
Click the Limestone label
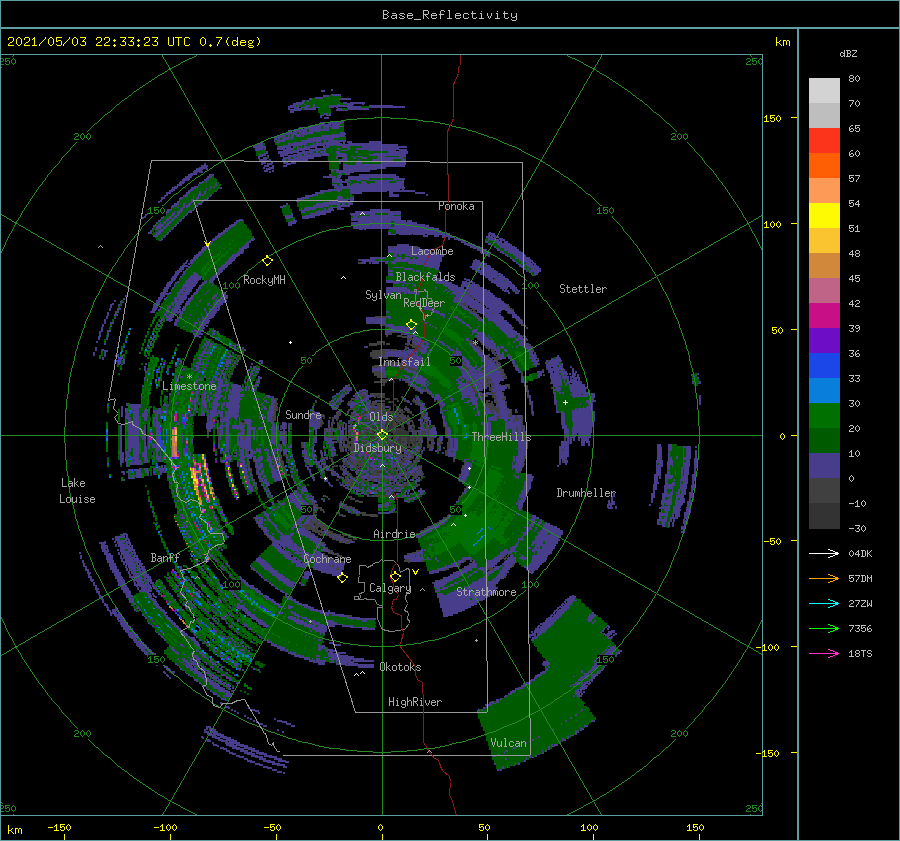pos(189,386)
